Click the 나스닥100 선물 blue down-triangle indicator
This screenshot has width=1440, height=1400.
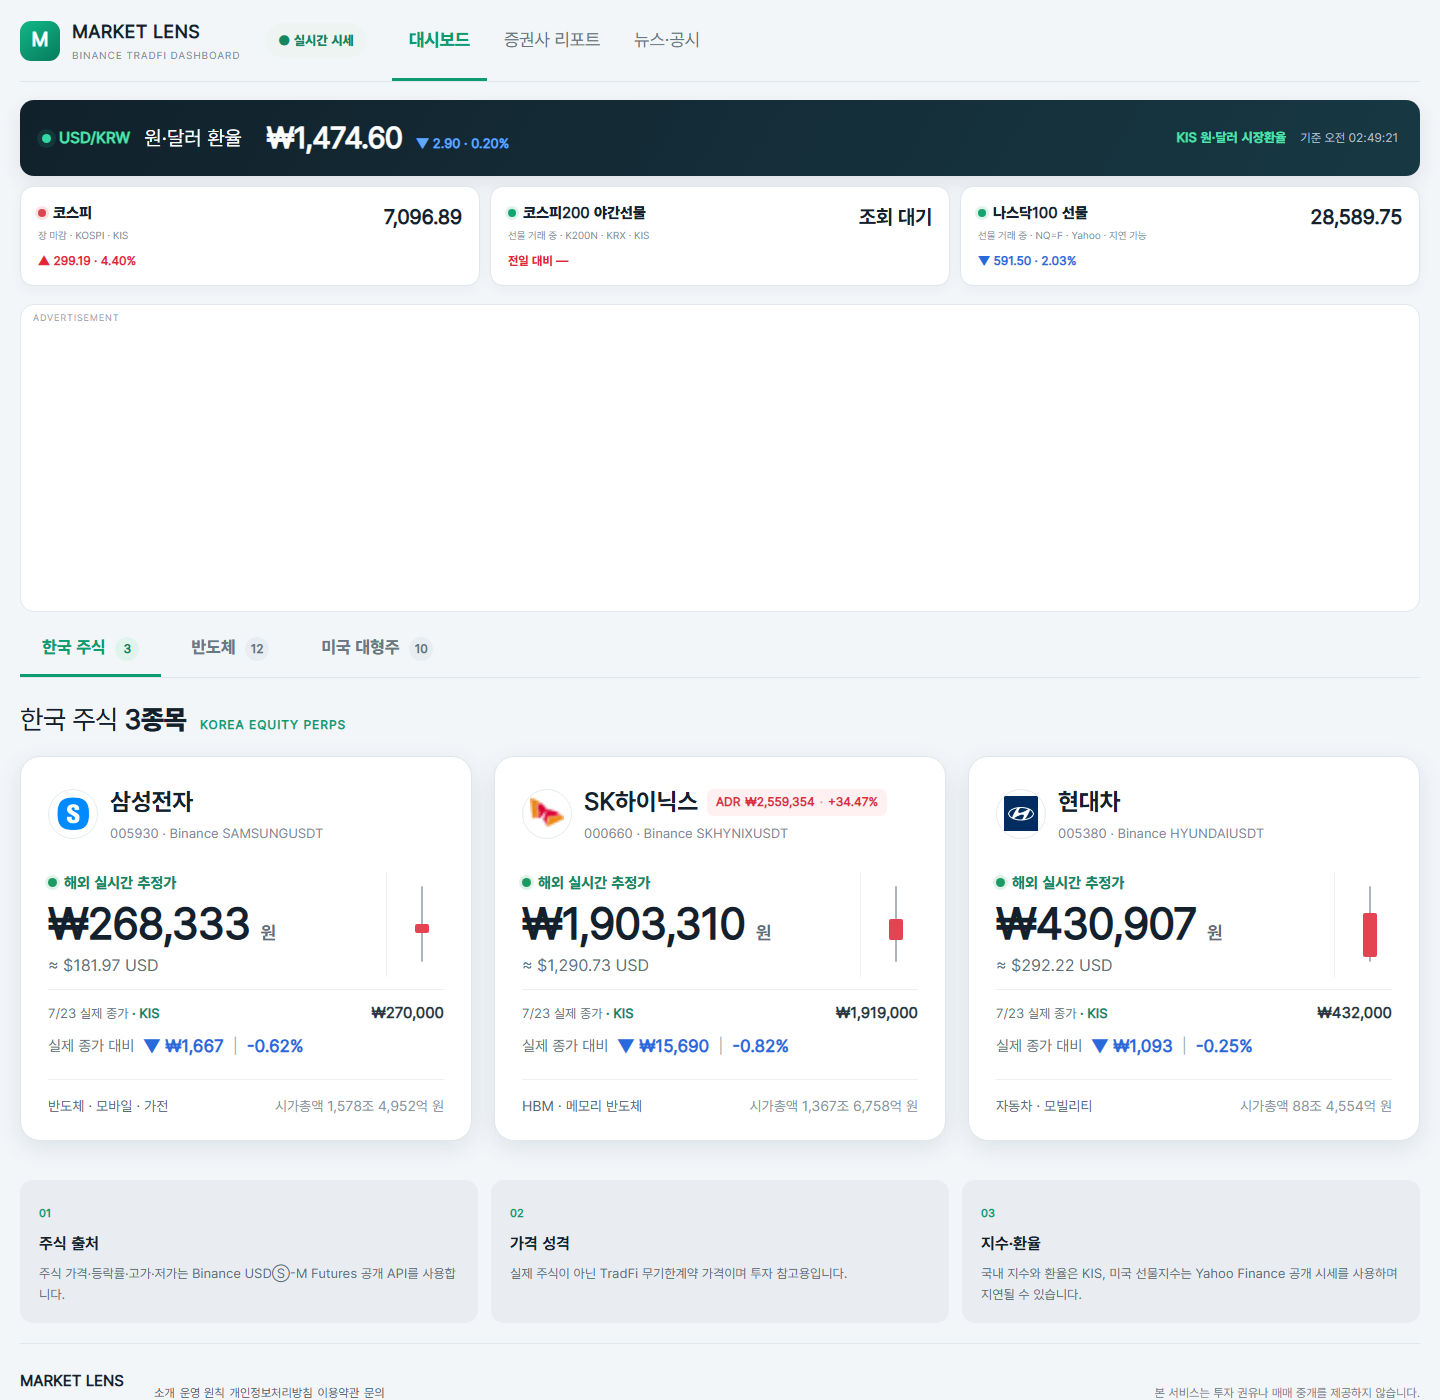click(1027, 261)
